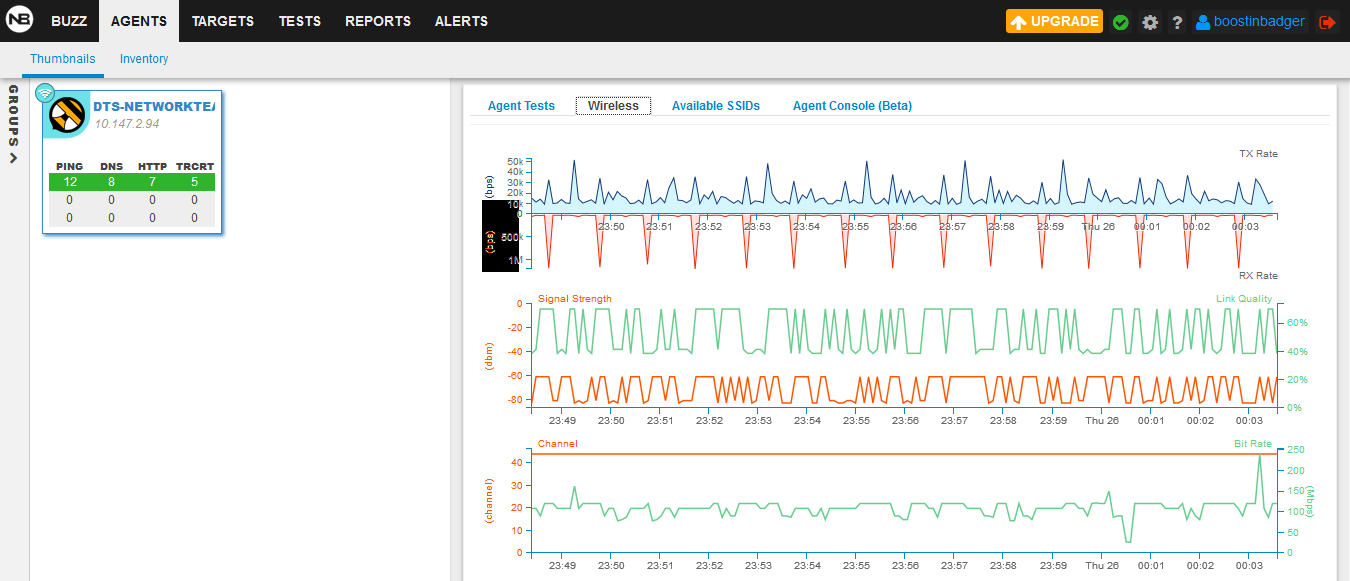Image resolution: width=1350 pixels, height=581 pixels.
Task: Click the red logout arrow icon
Action: coord(1327,22)
